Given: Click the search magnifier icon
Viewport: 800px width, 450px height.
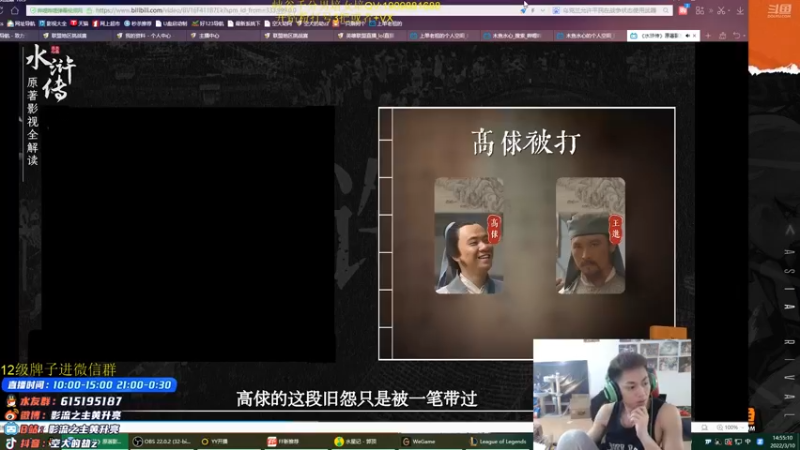Looking at the screenshot, I should pos(666,10).
